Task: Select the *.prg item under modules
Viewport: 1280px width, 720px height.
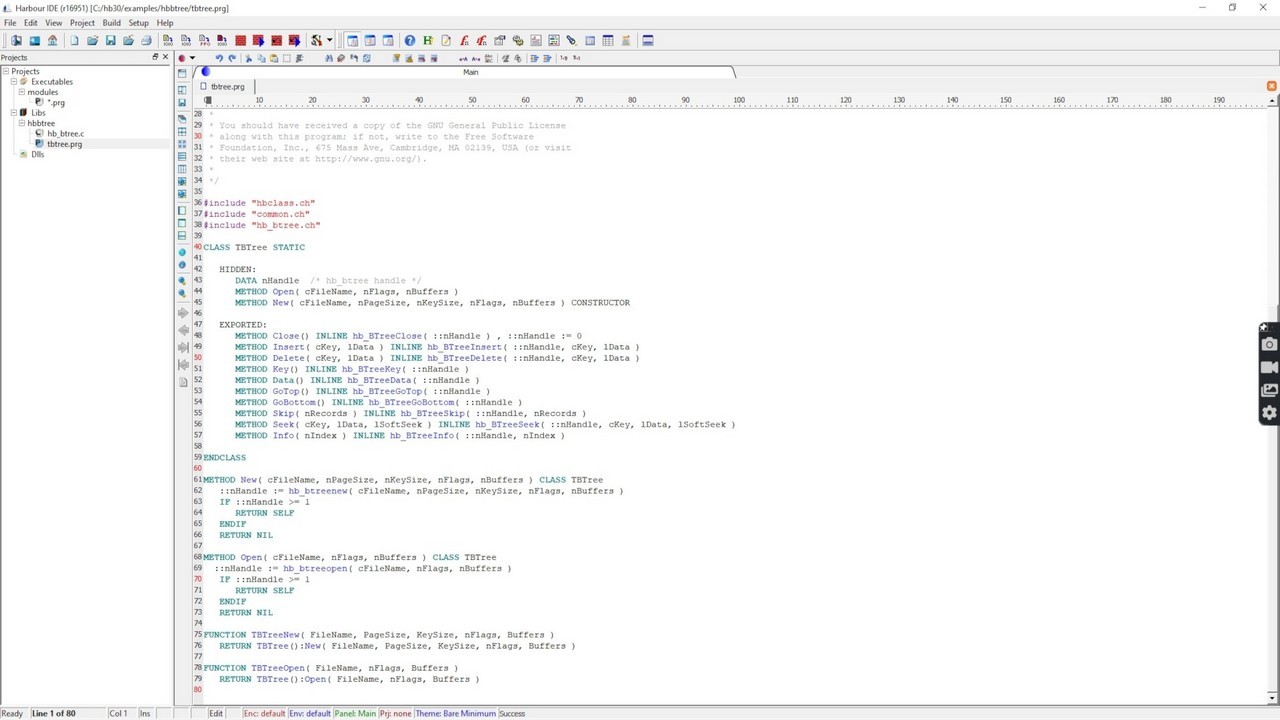Action: point(55,102)
